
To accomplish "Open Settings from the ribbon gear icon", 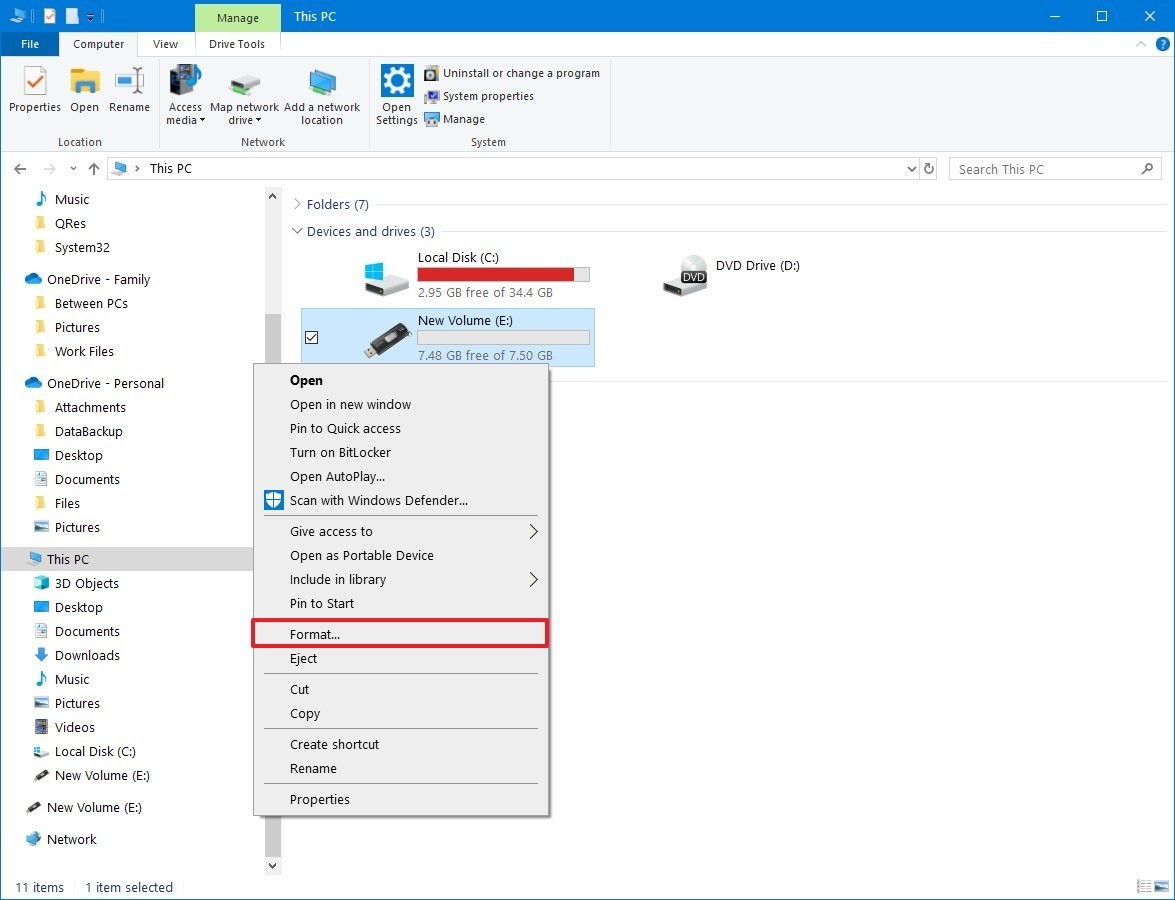I will click(x=397, y=95).
